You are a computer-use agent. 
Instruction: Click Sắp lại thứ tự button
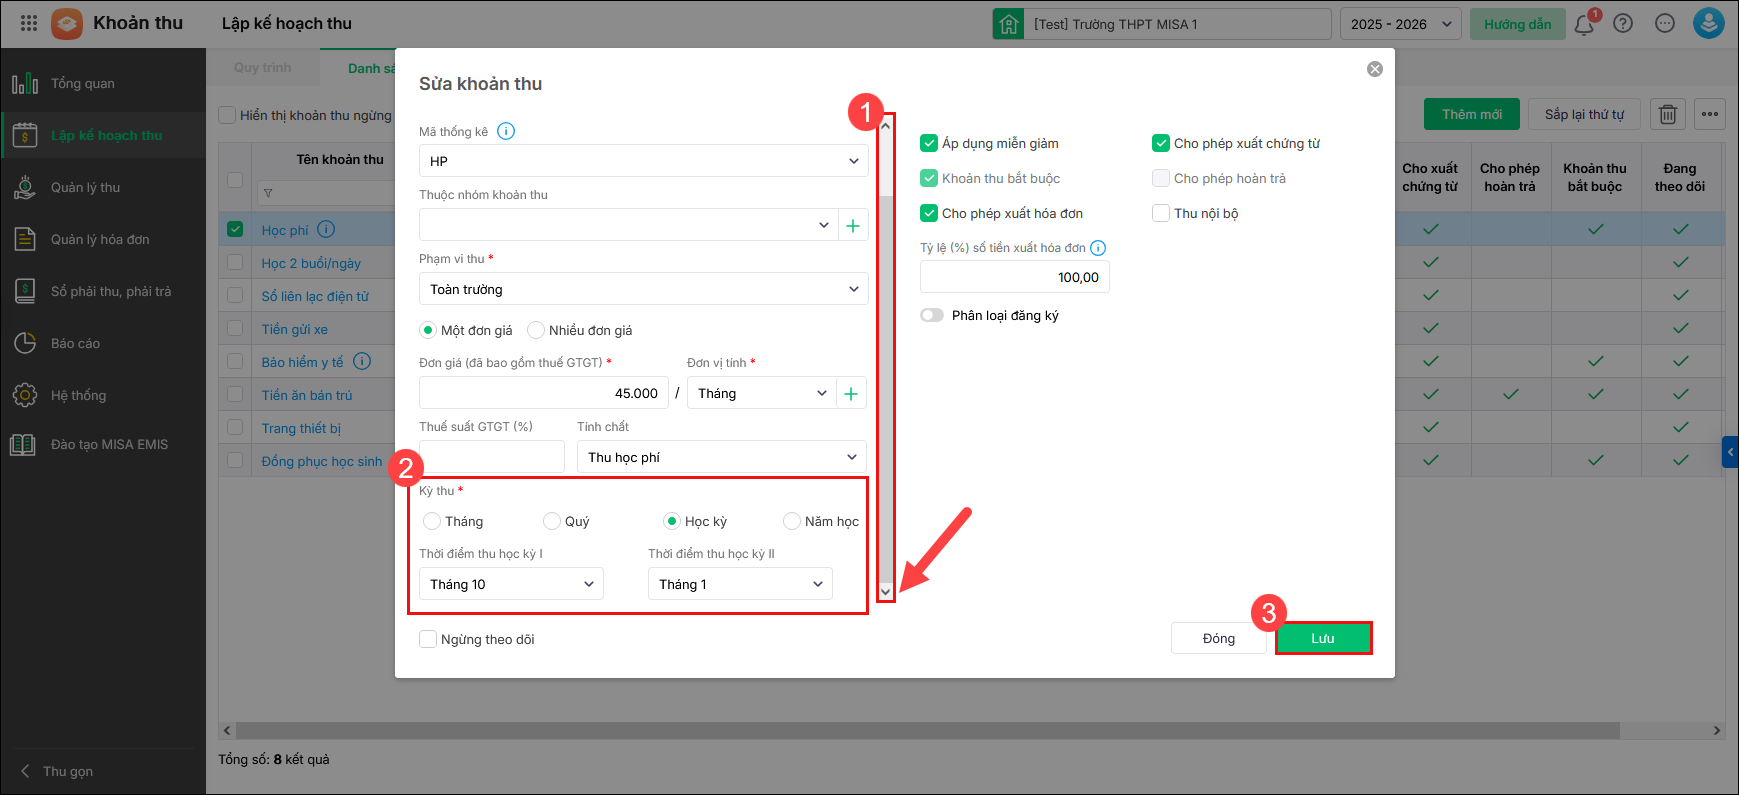click(x=1585, y=114)
